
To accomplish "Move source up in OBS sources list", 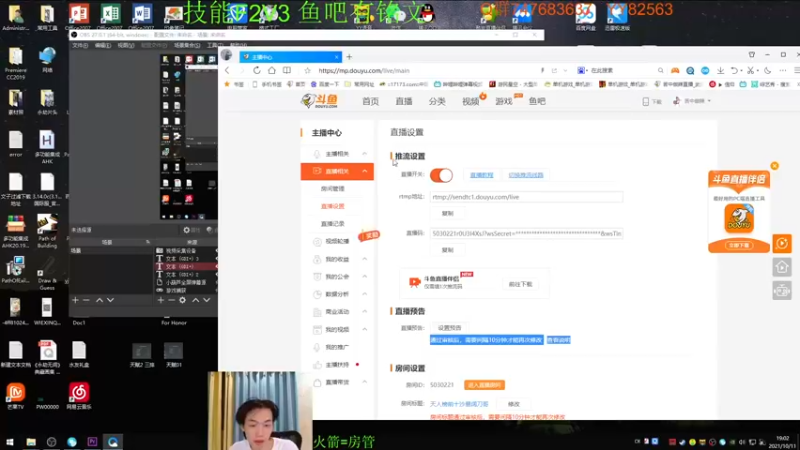I will click(195, 300).
